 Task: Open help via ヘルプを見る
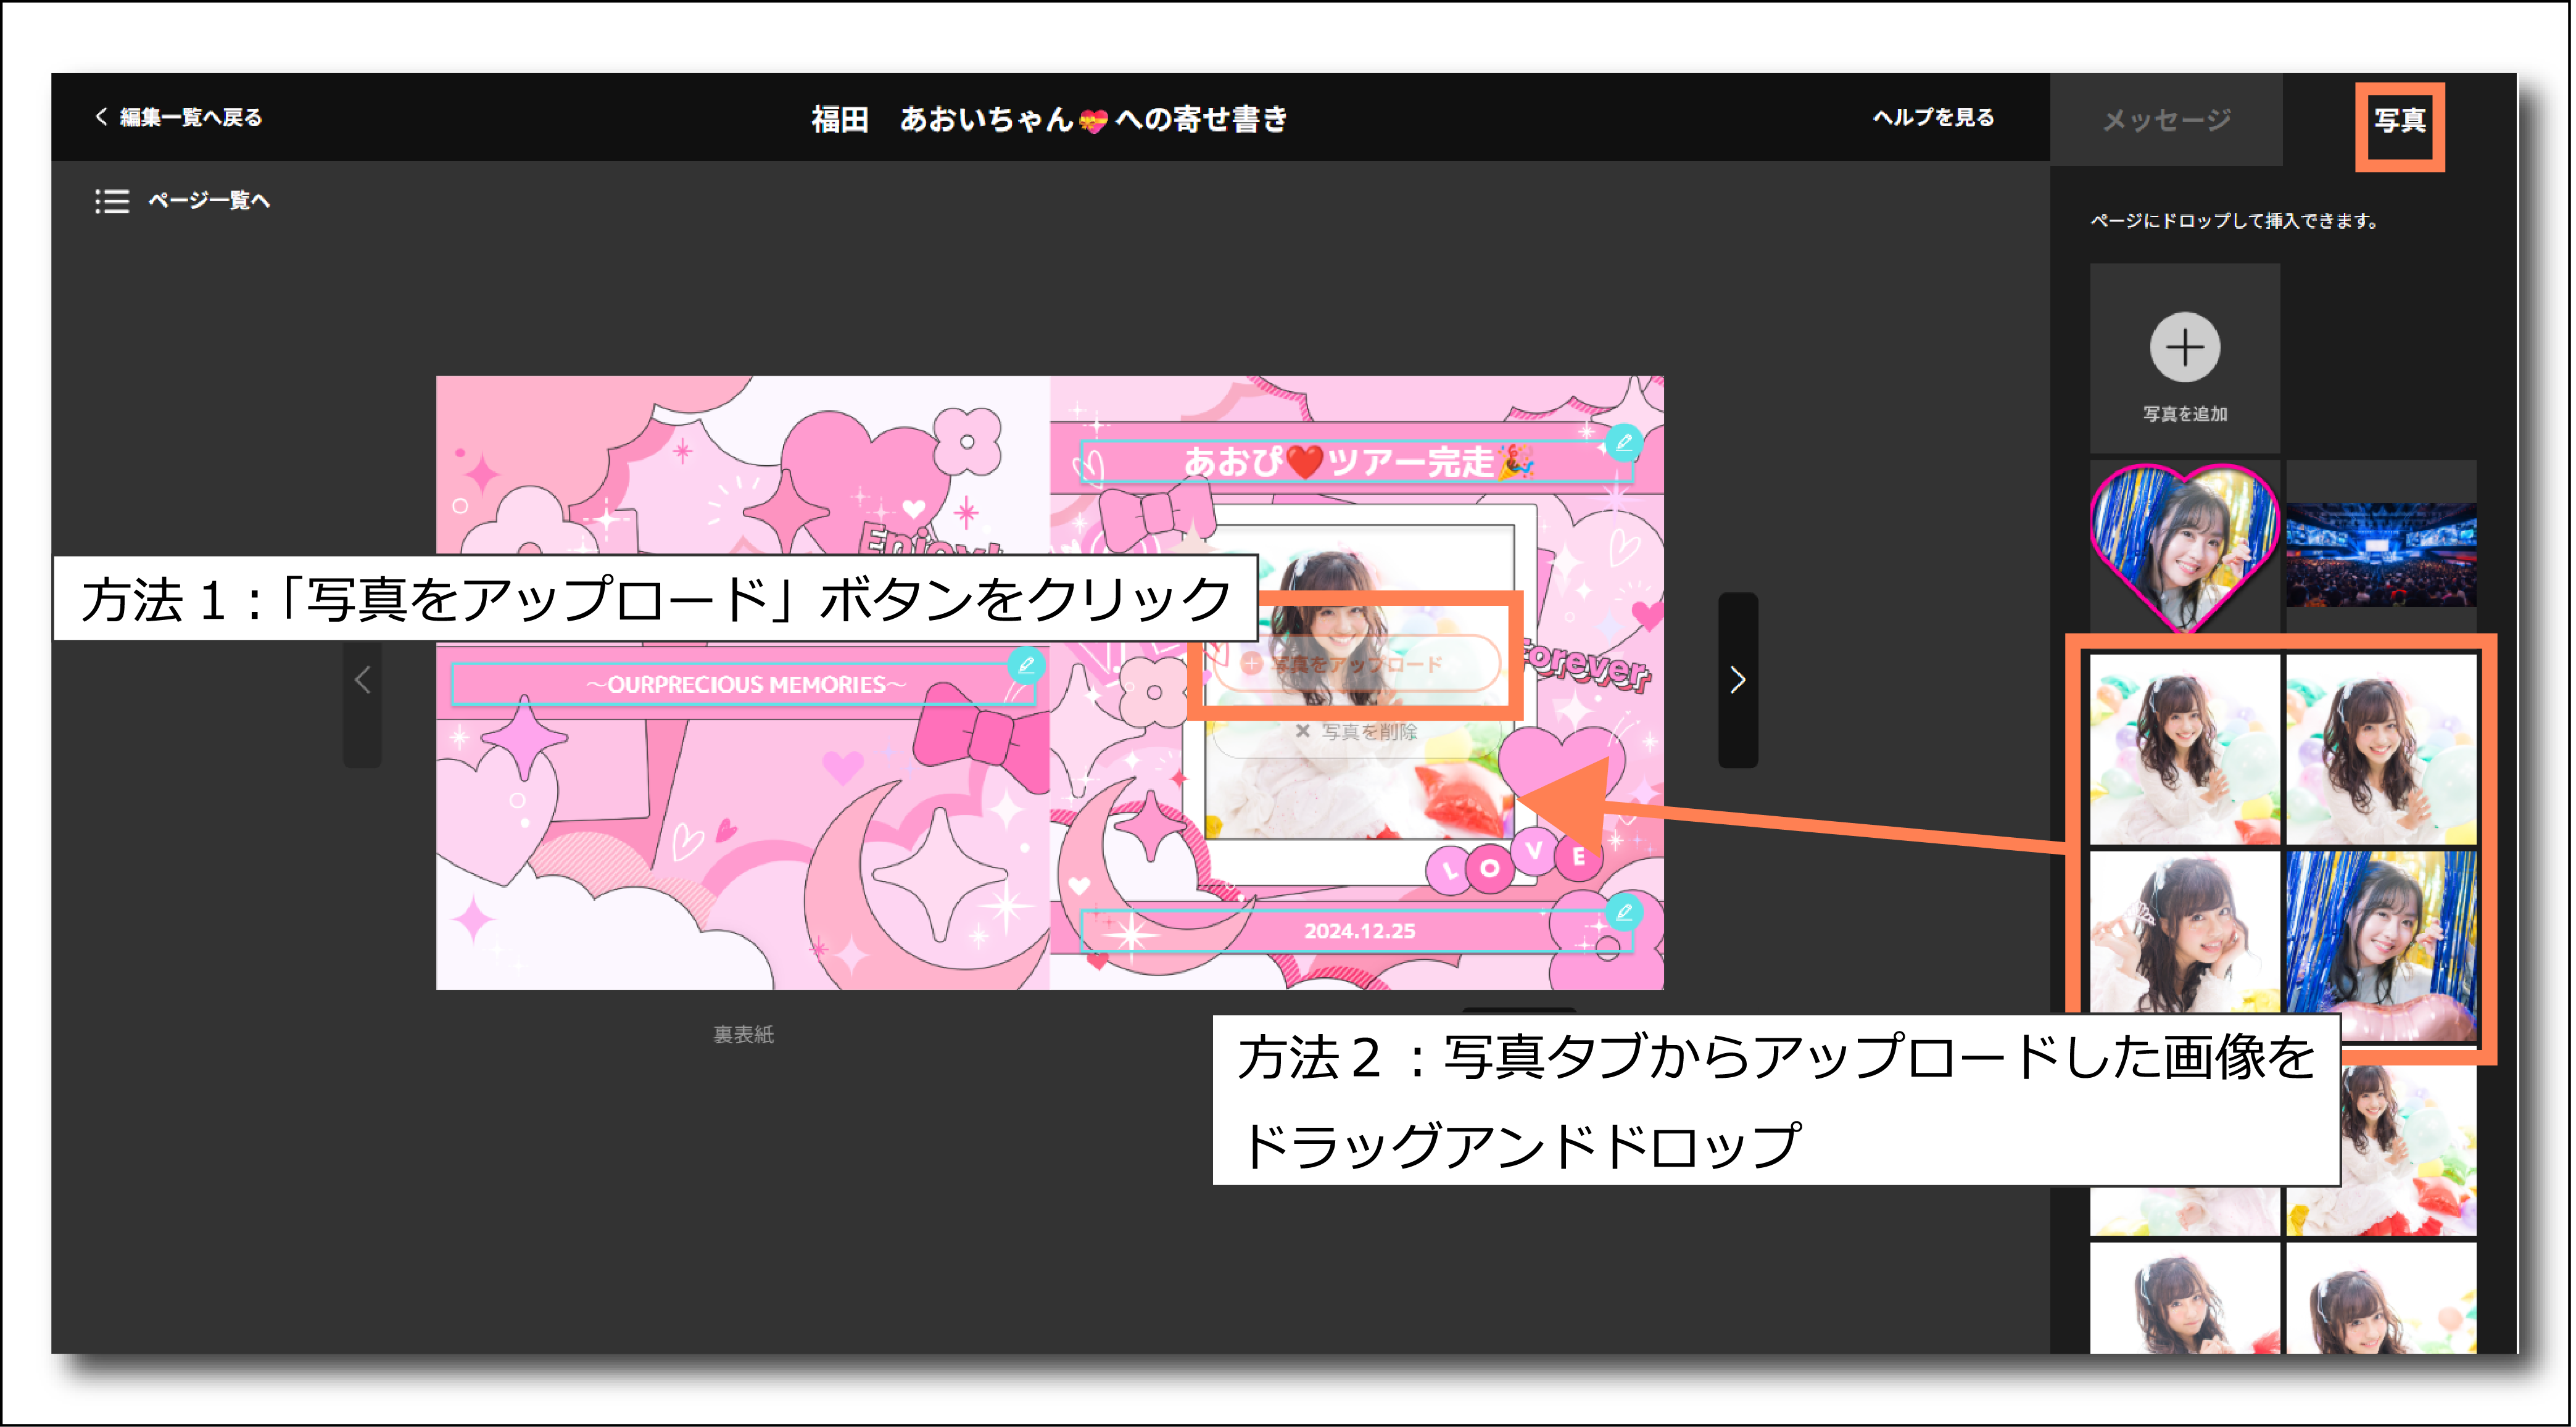tap(1932, 117)
